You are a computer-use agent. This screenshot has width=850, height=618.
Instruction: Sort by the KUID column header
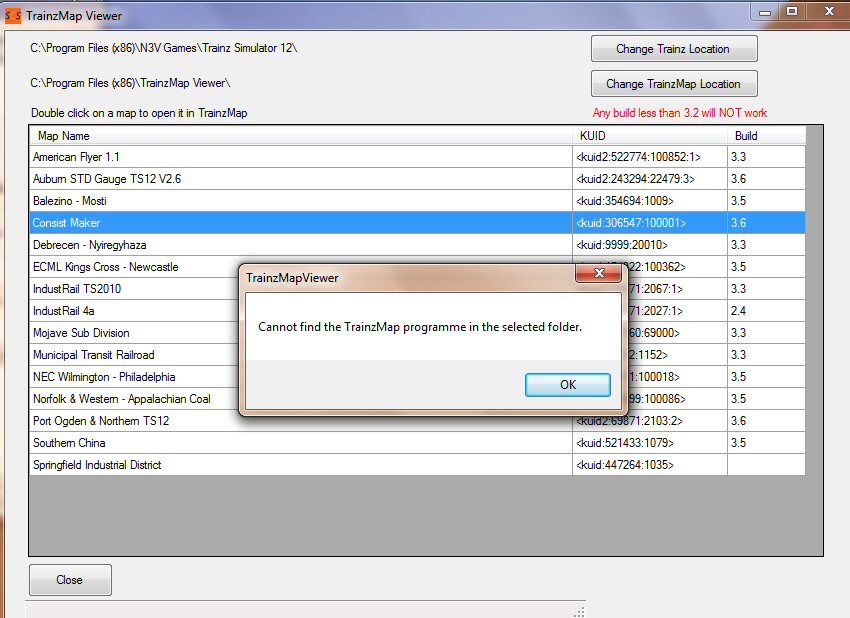point(650,136)
